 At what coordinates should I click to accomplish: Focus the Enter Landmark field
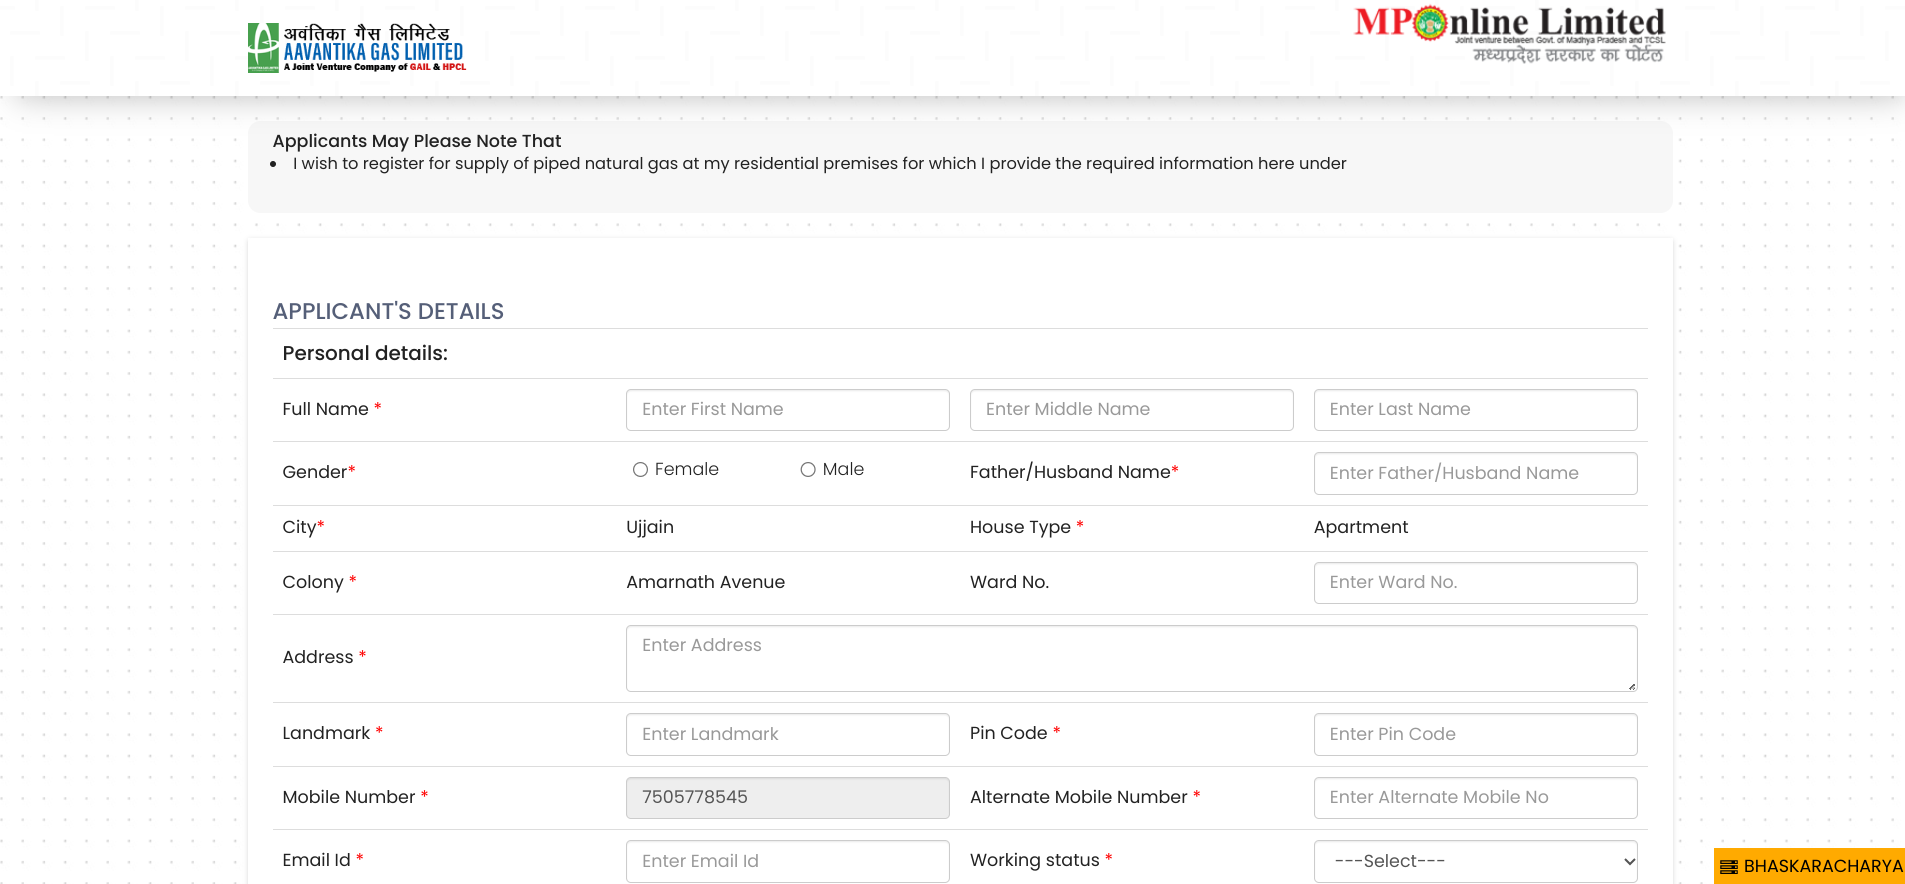[787, 734]
